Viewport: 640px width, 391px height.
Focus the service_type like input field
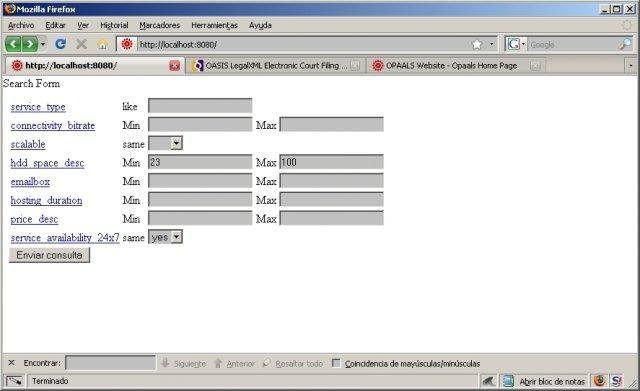pos(200,106)
